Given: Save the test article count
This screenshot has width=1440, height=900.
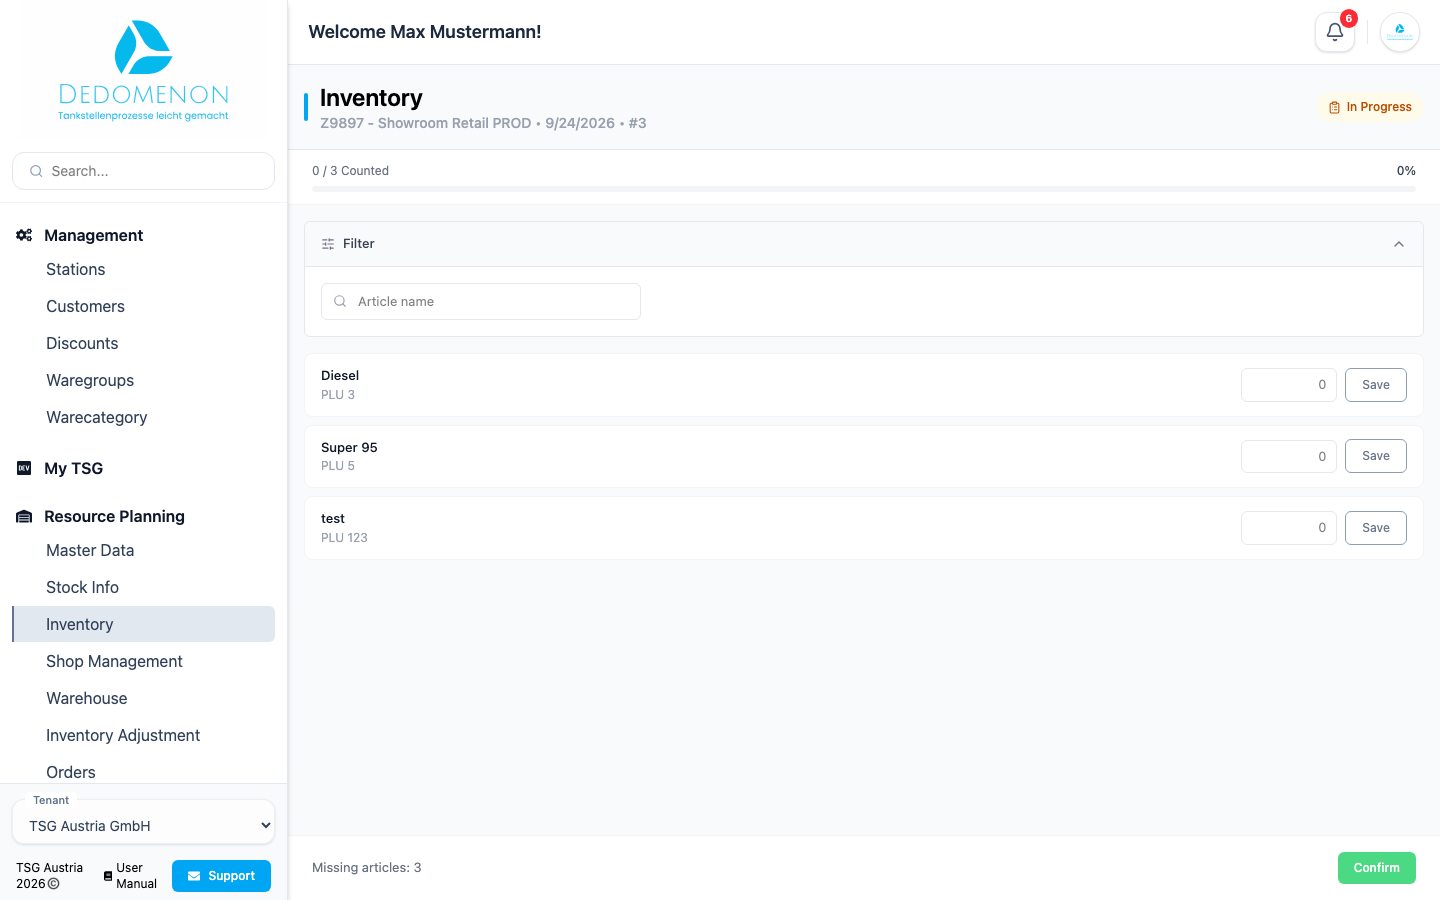Looking at the screenshot, I should pos(1376,528).
